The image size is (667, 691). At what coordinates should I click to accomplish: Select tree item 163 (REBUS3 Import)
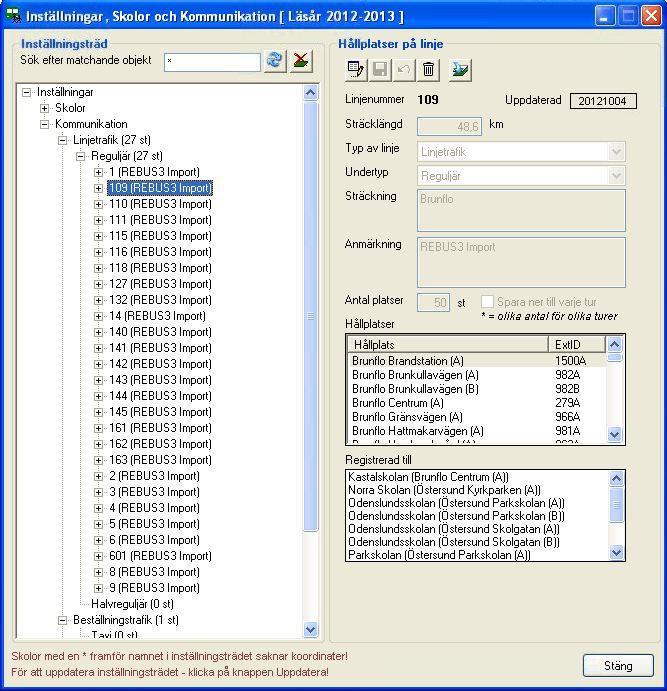(x=160, y=460)
